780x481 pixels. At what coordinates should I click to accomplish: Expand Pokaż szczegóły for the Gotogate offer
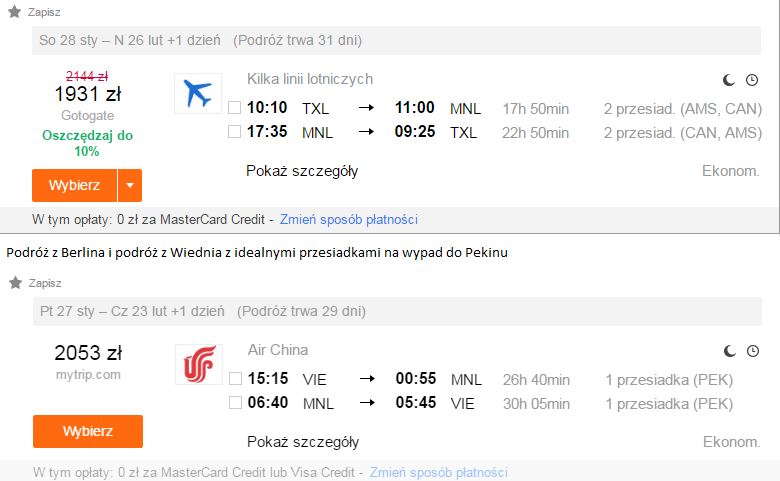click(x=302, y=171)
